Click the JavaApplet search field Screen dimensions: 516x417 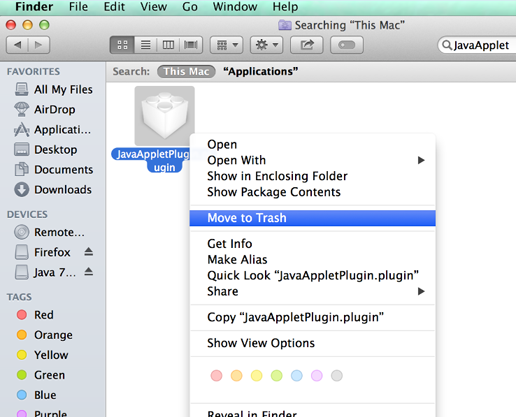pyautogui.click(x=478, y=45)
